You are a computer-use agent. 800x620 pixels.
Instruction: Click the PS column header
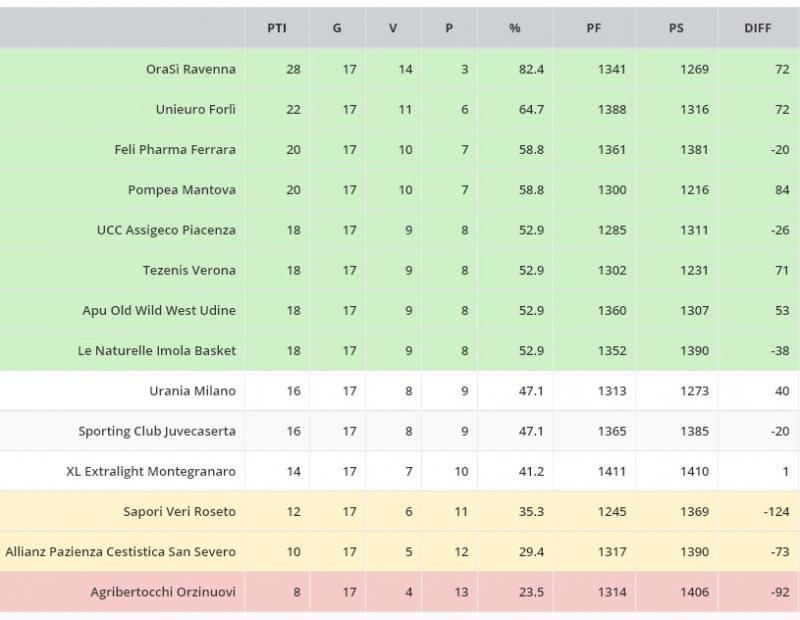click(x=676, y=28)
